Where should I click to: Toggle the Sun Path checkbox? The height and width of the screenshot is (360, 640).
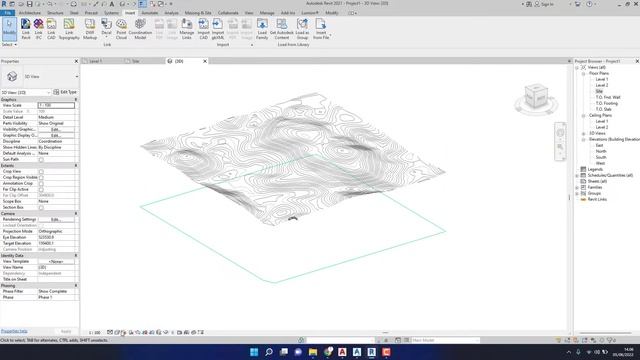pos(41,160)
